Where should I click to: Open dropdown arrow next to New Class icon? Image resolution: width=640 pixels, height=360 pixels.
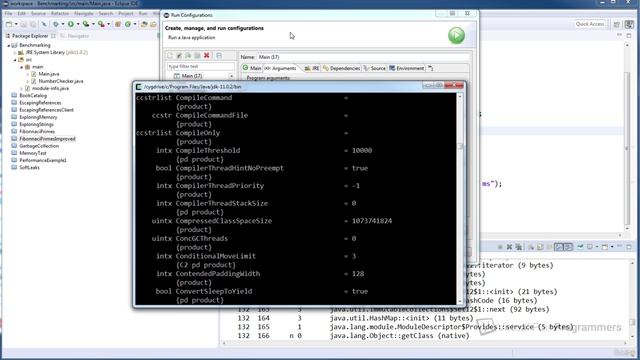point(135,24)
